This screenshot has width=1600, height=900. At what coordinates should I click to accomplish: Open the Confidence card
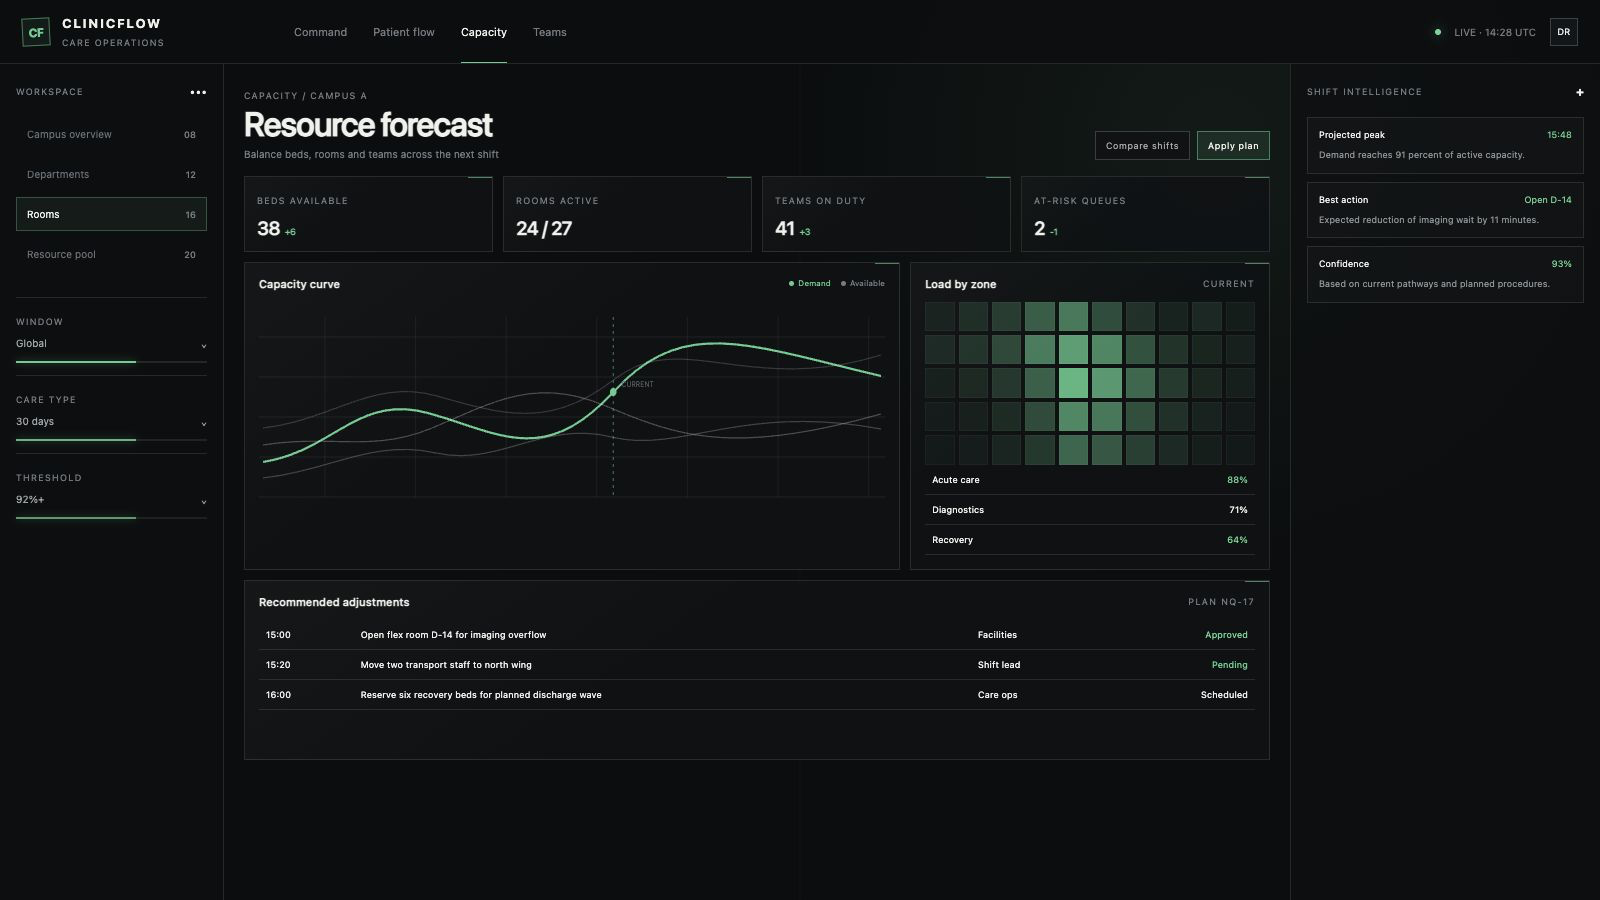pos(1445,274)
